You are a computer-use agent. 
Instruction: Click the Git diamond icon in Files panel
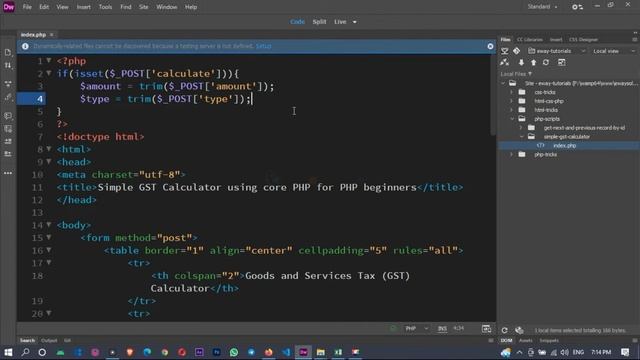pos(517,51)
